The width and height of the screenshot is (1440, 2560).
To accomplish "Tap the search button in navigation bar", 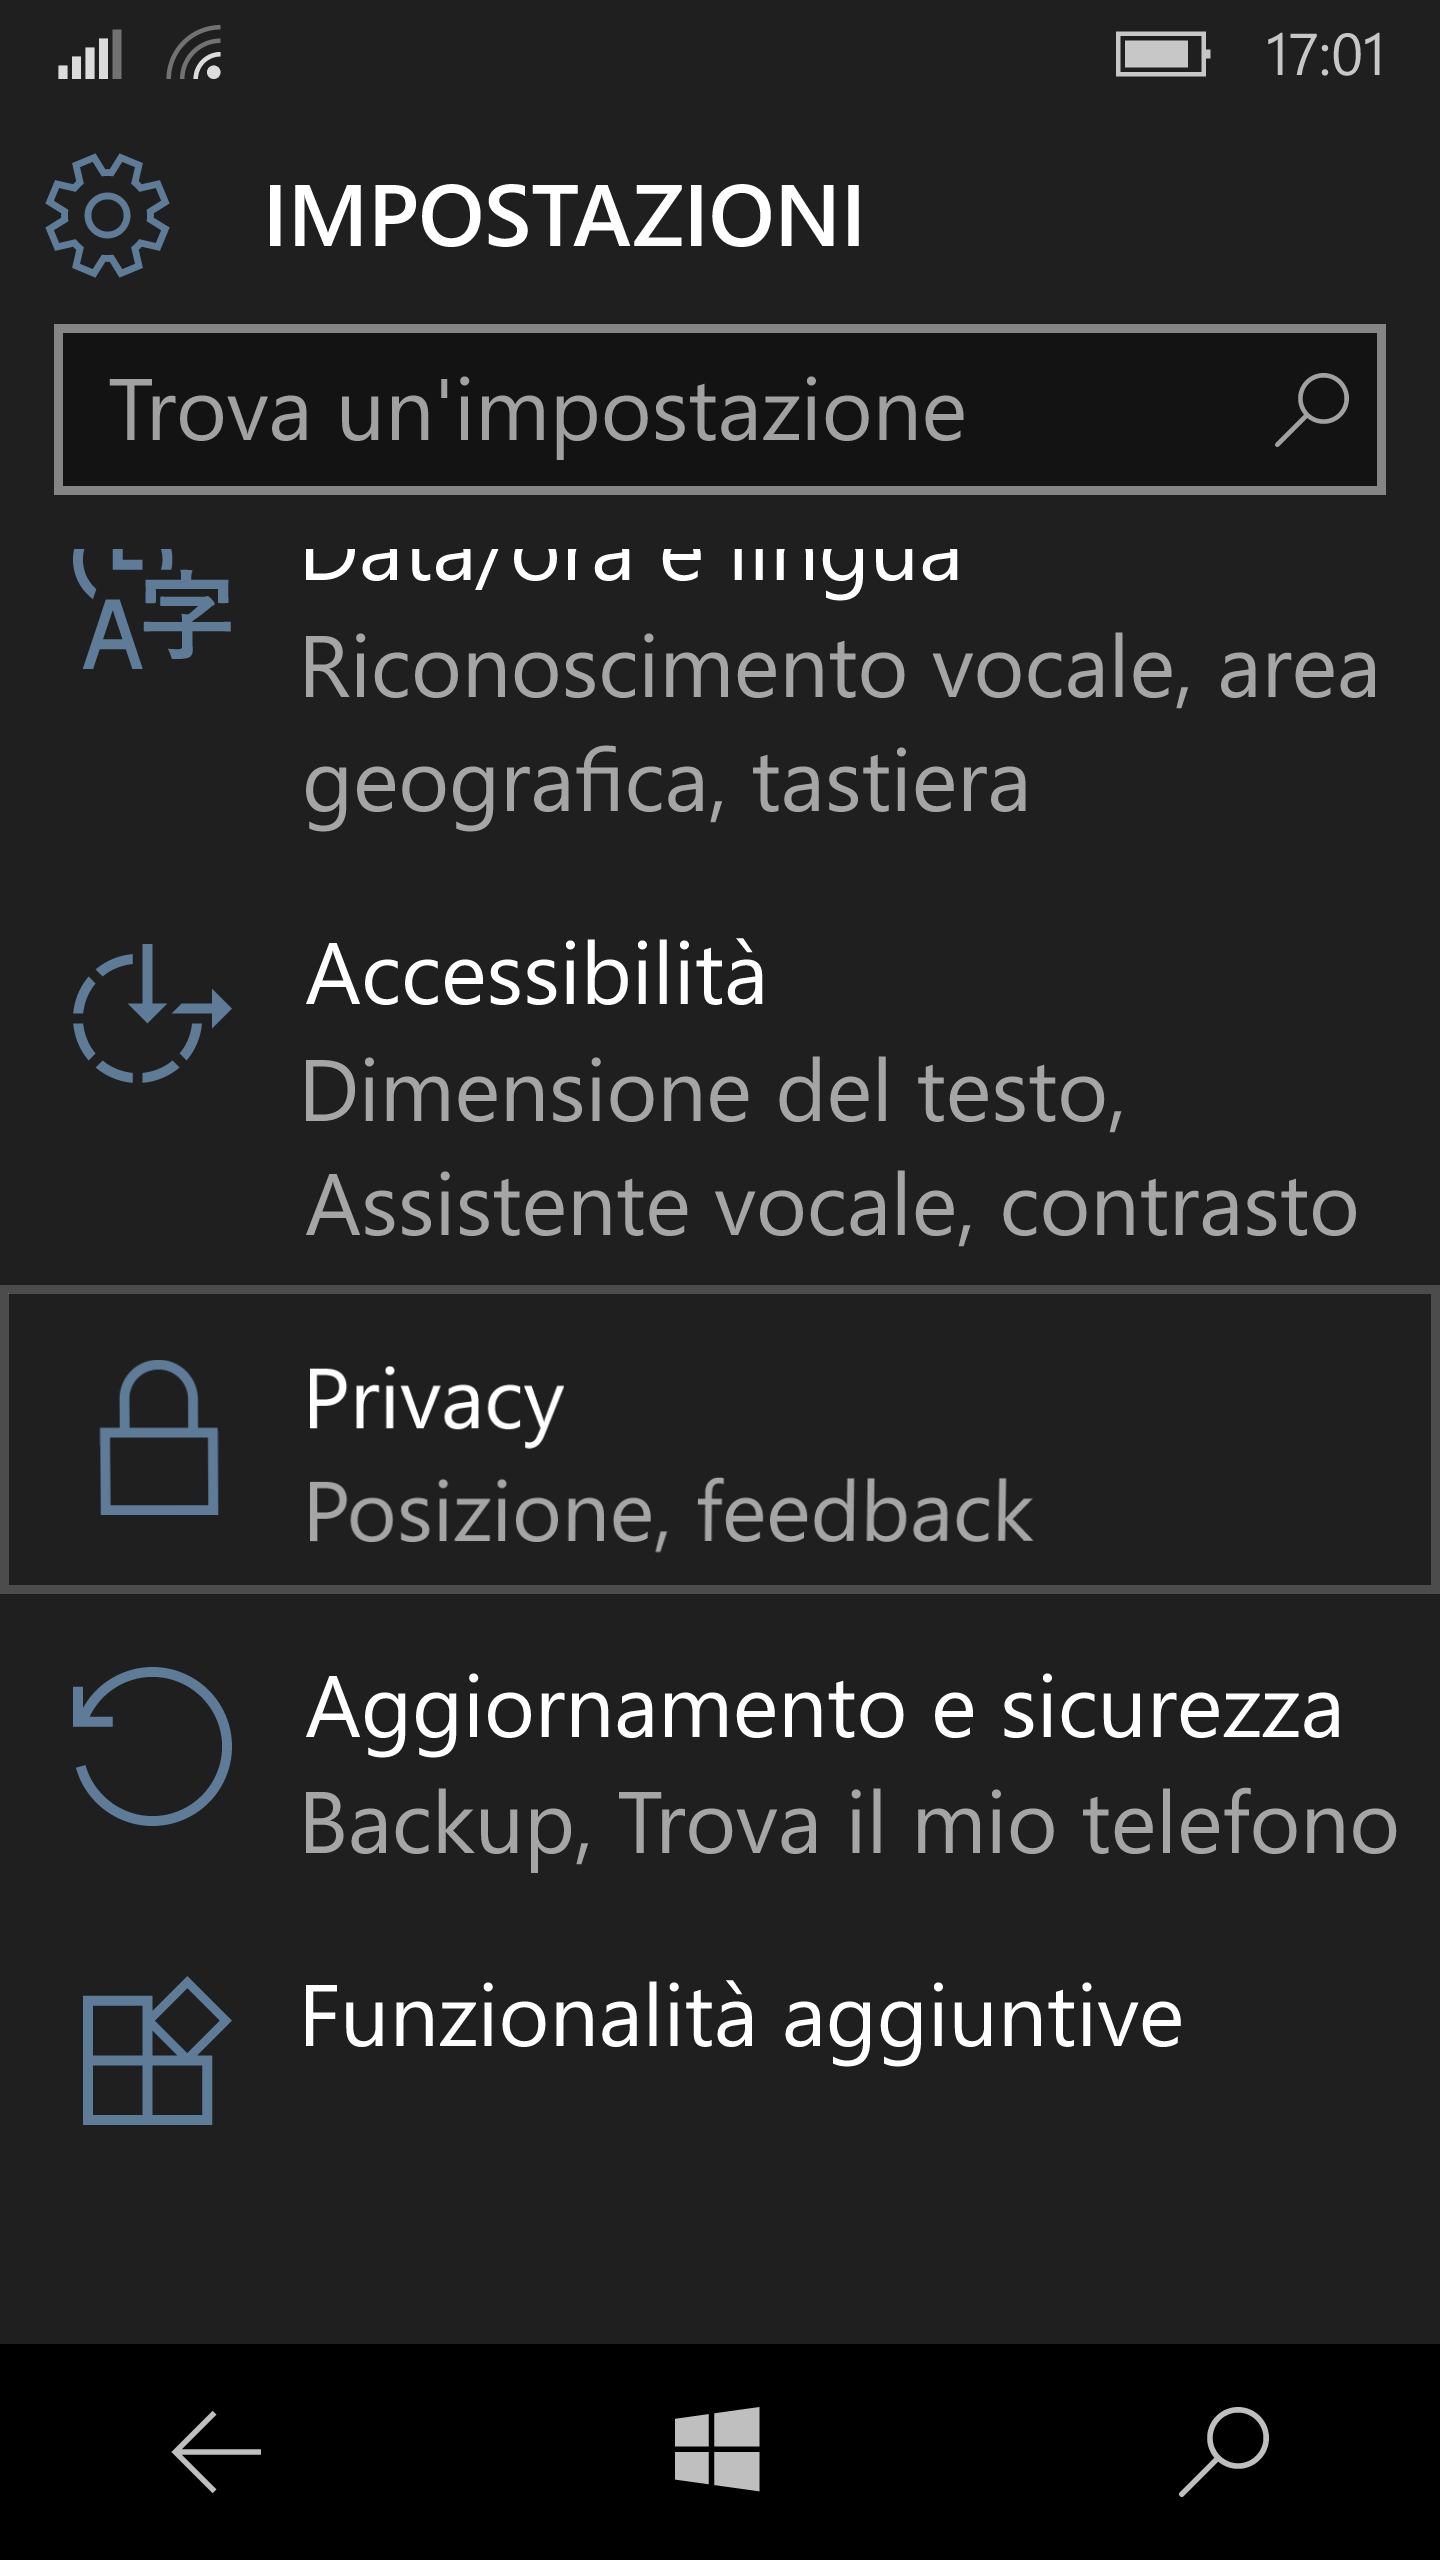I will pos(1224,2450).
